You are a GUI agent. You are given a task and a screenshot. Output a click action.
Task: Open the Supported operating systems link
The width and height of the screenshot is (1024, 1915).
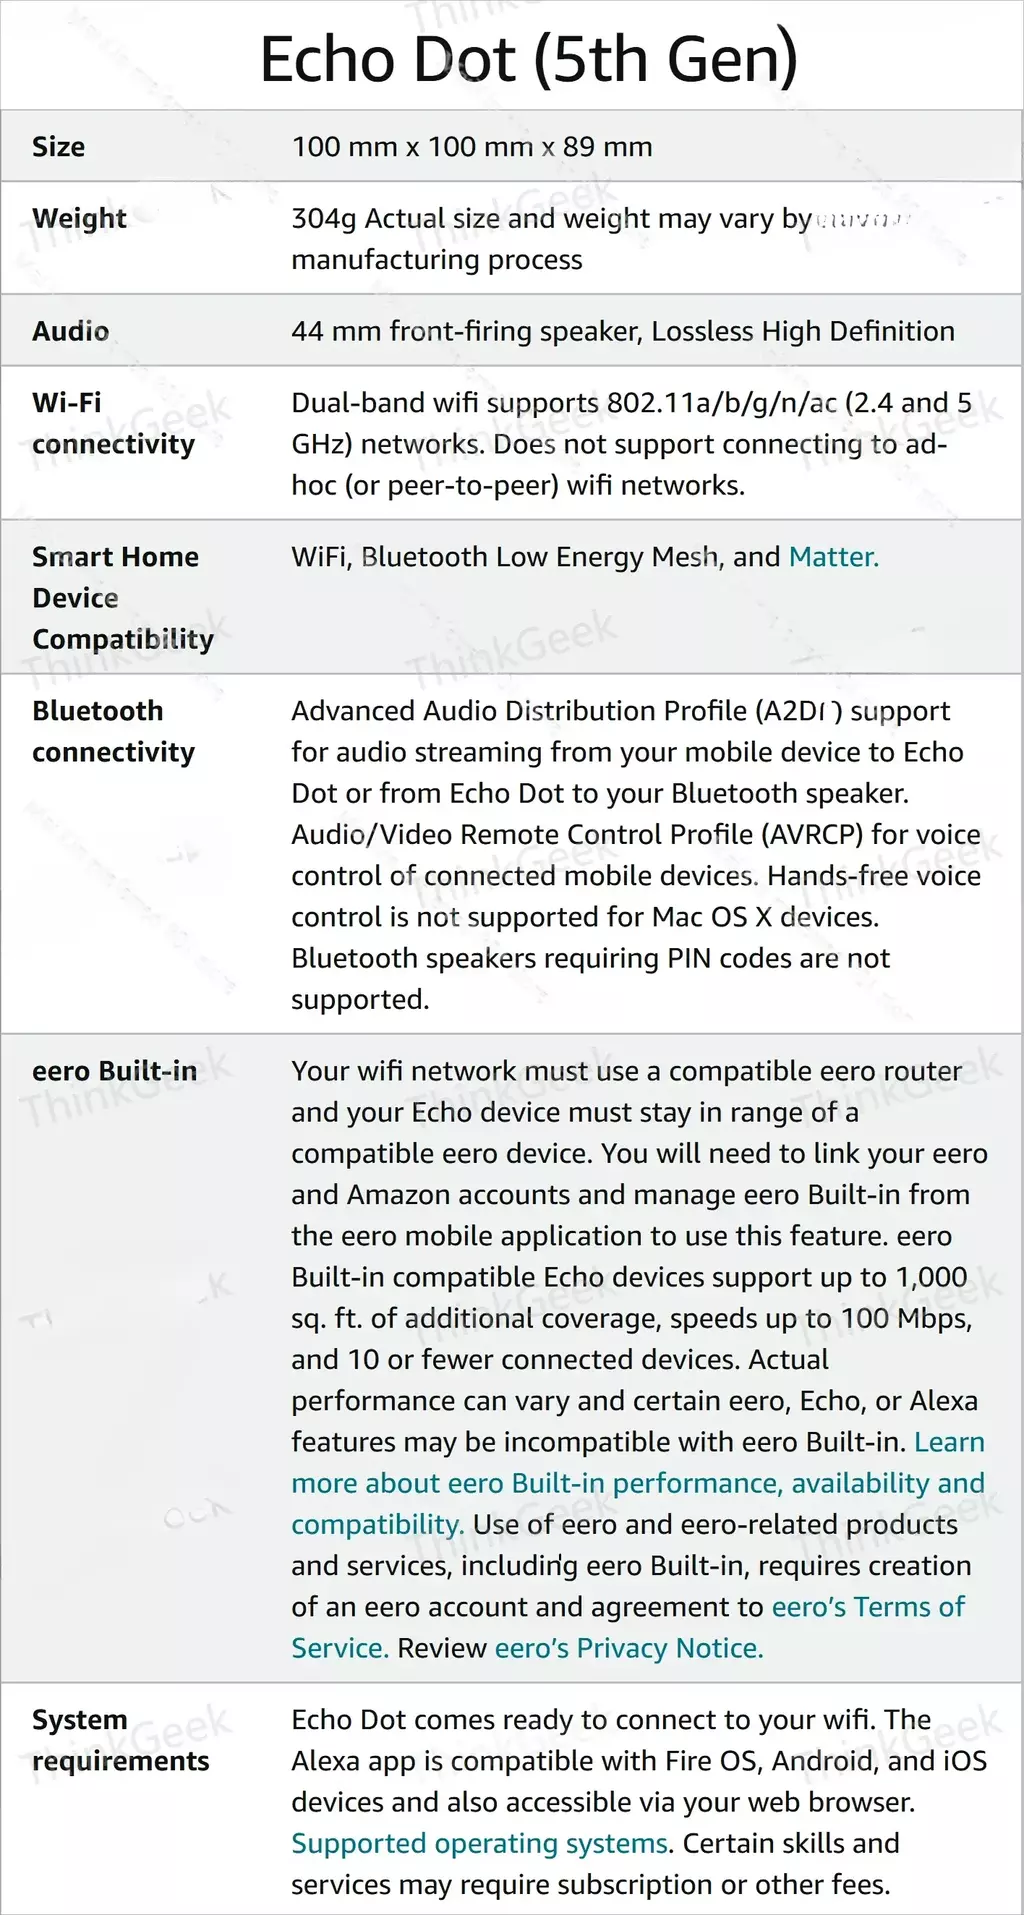479,1843
